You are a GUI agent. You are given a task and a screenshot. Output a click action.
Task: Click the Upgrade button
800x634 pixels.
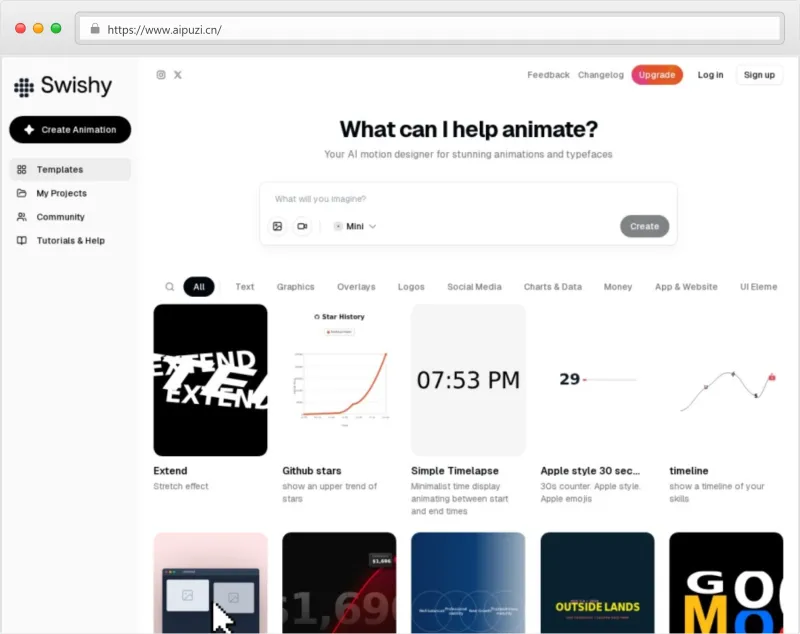click(x=657, y=75)
